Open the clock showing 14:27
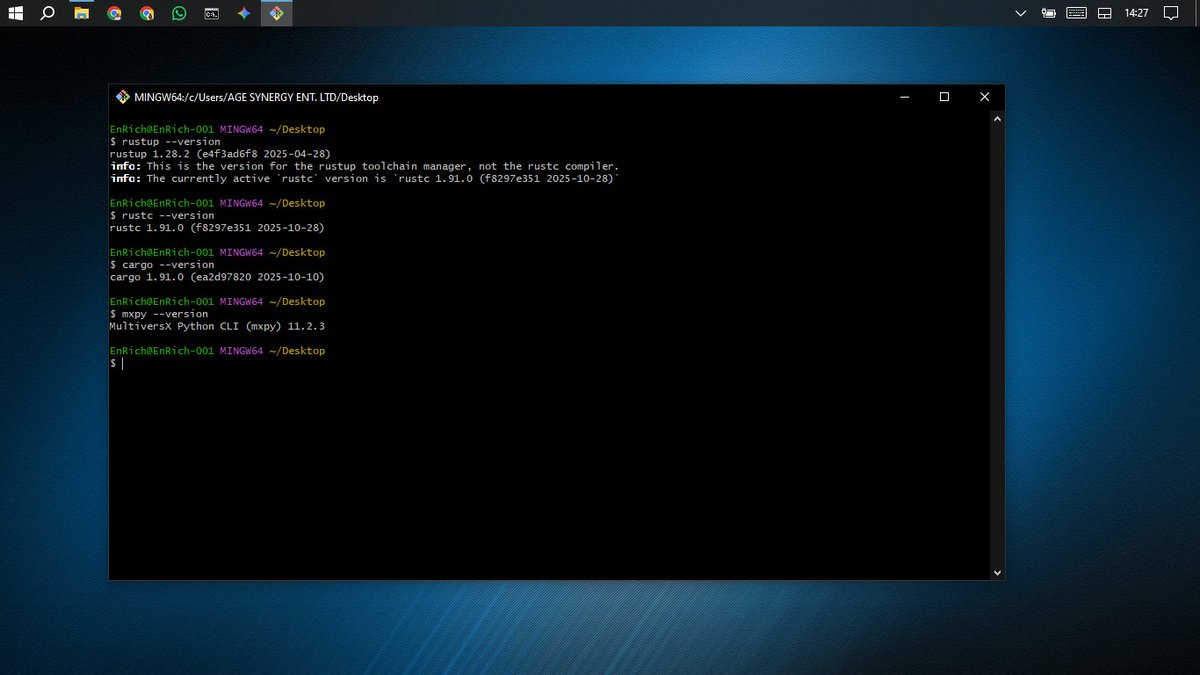This screenshot has height=675, width=1200. pos(1136,13)
